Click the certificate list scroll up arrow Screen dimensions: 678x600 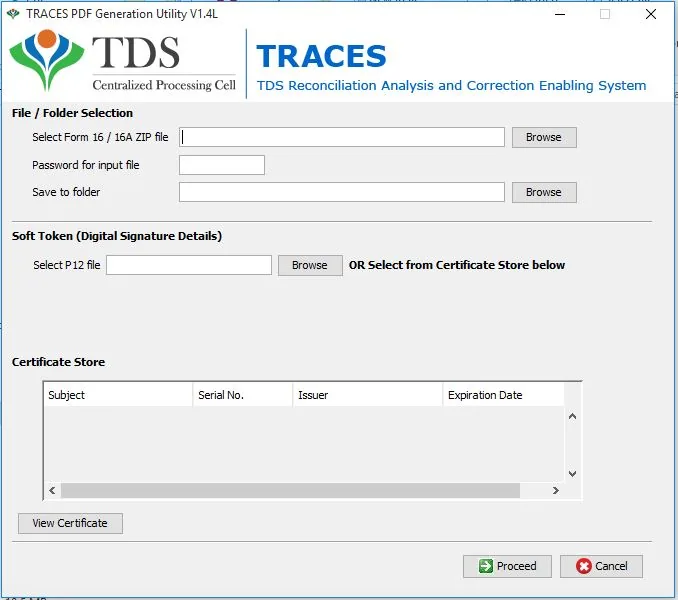tap(572, 416)
